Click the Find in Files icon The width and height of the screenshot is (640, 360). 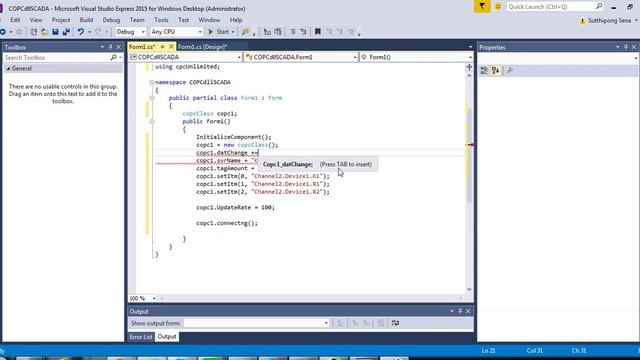tap(245, 31)
